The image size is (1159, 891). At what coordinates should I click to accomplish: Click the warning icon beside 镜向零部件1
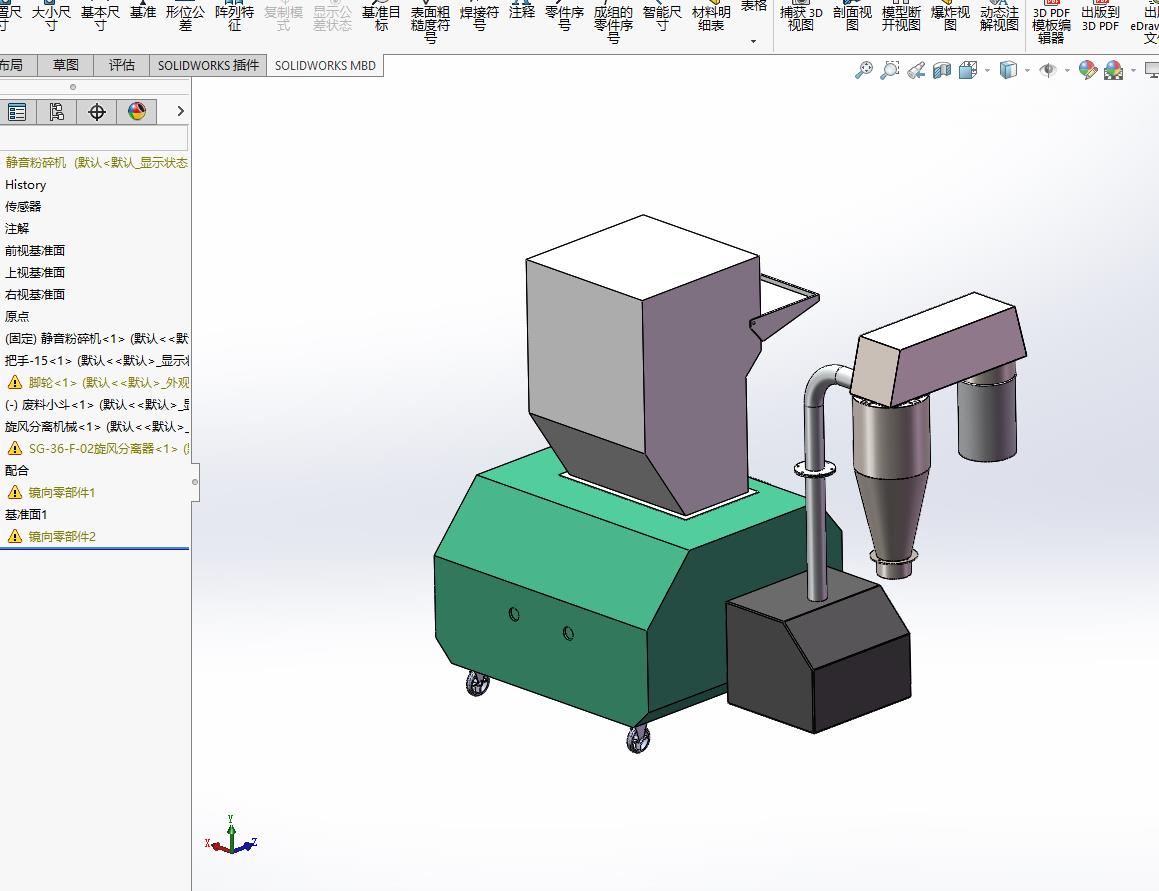point(14,492)
